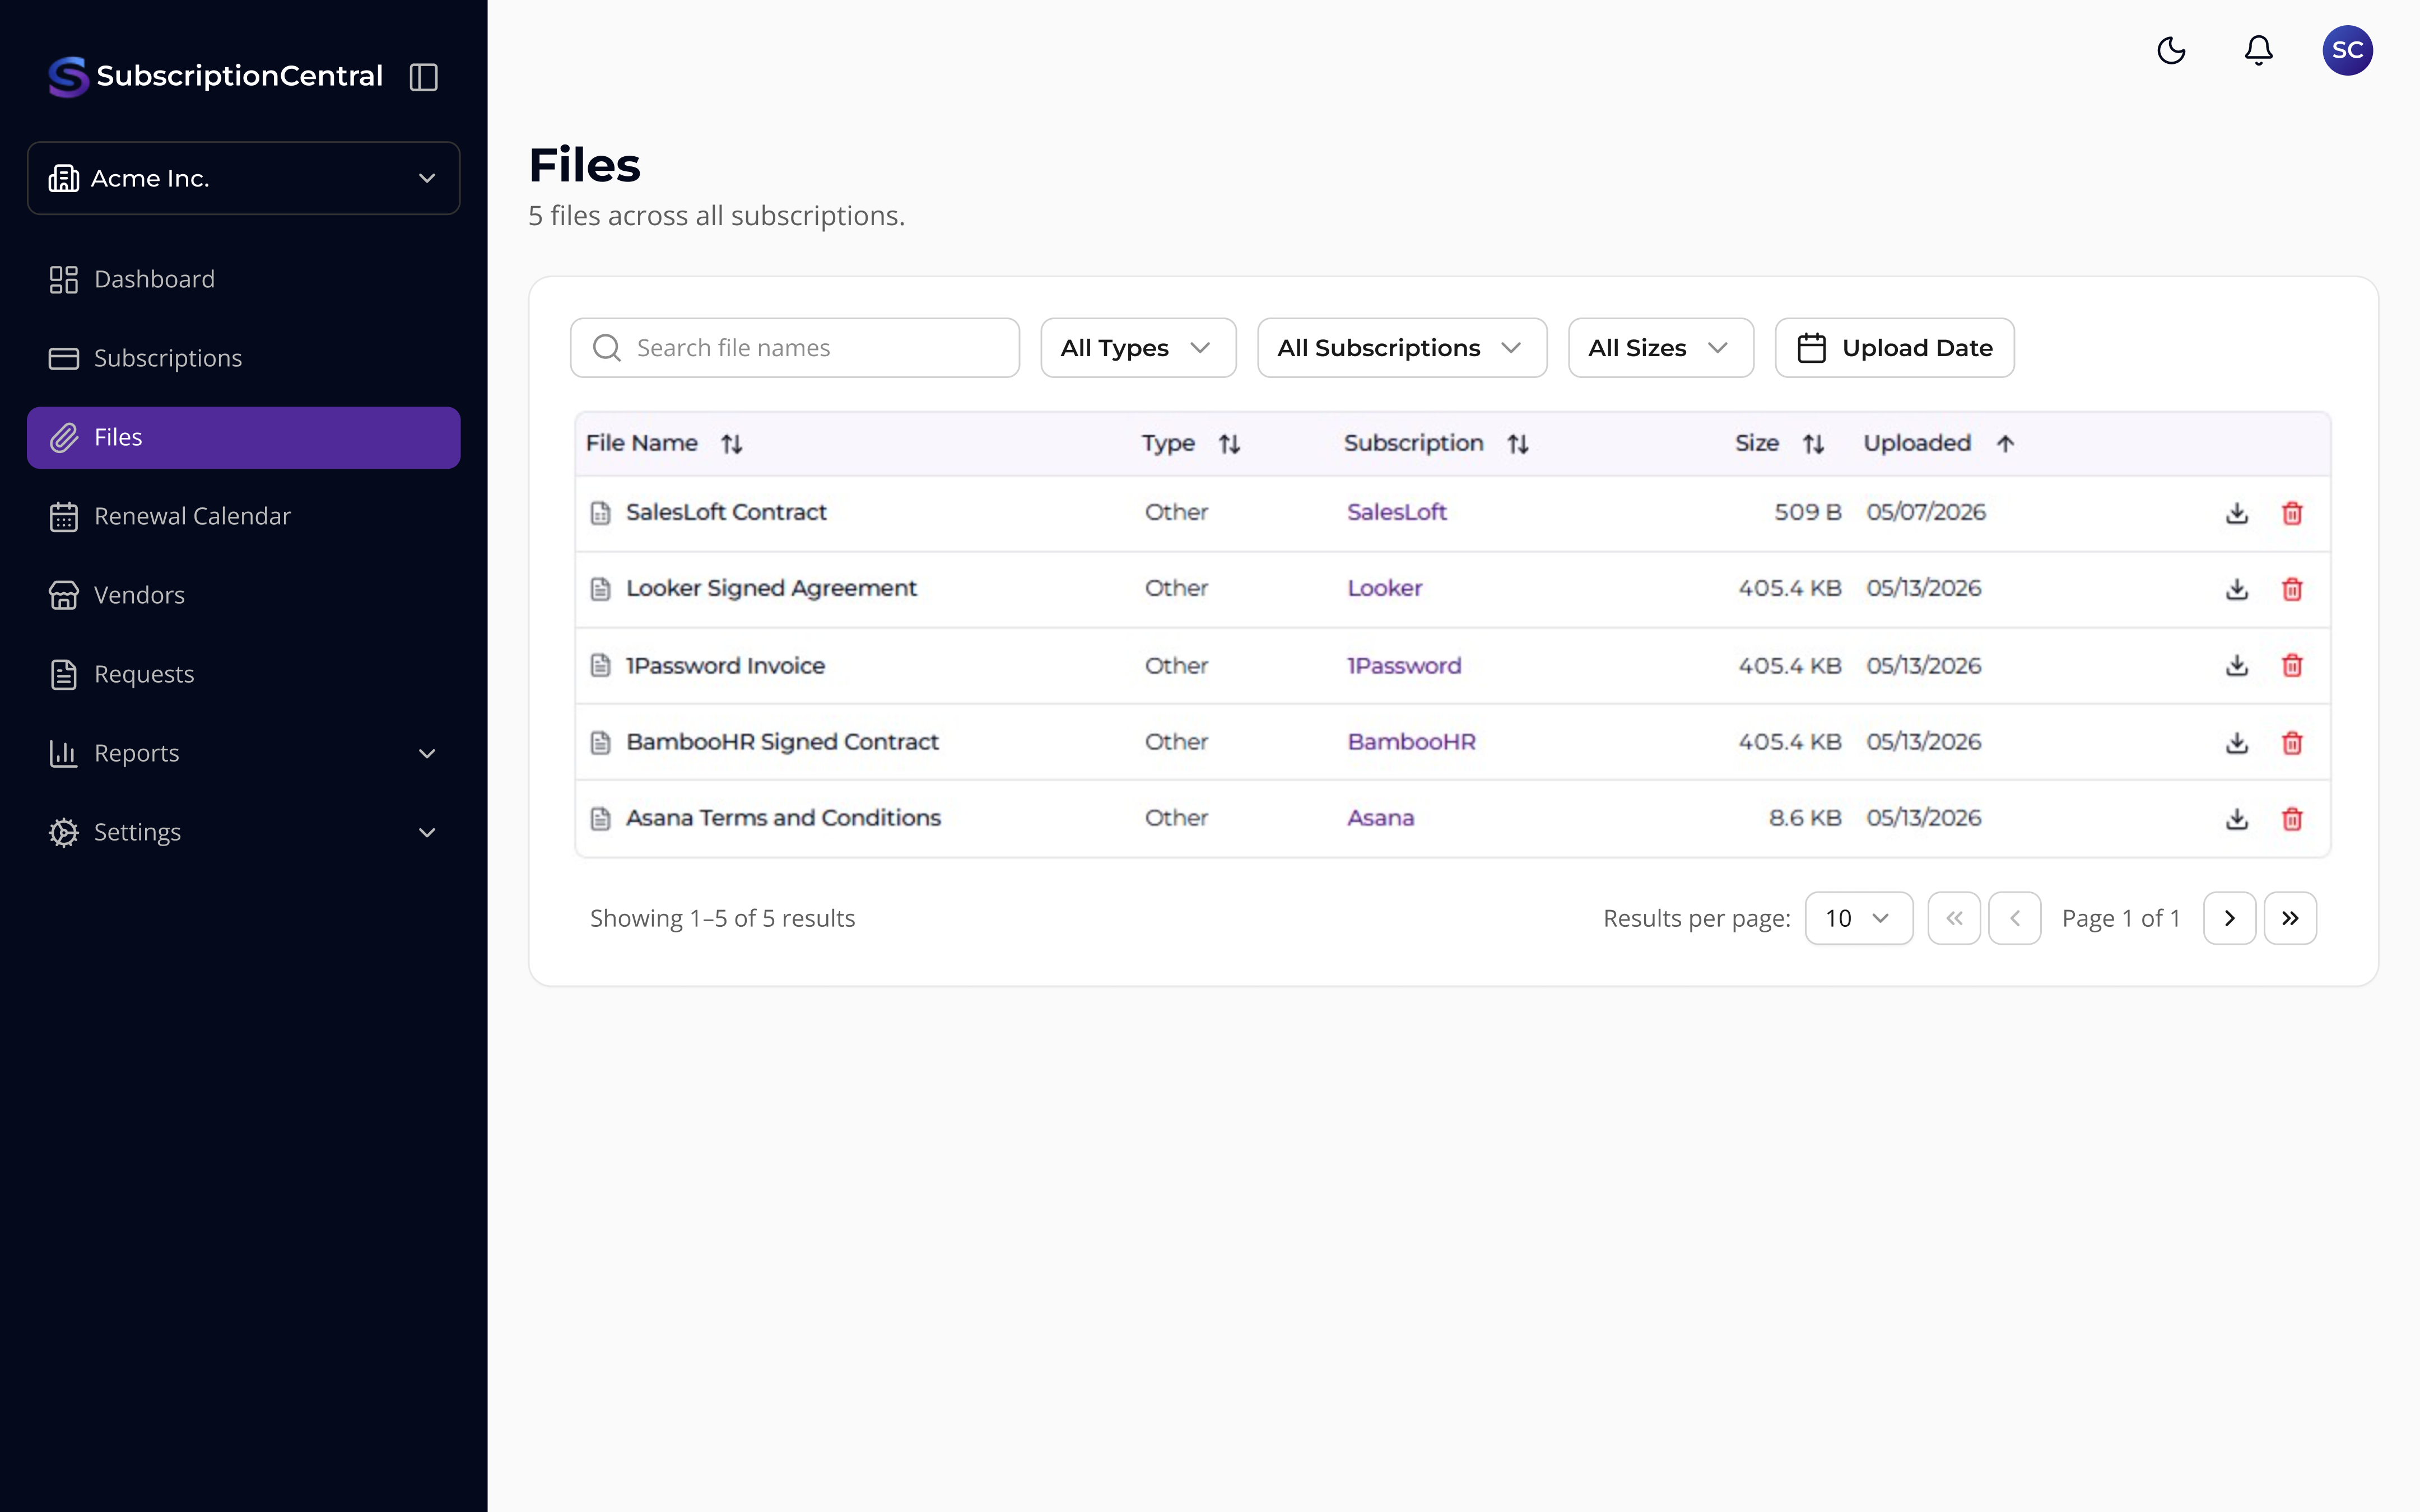
Task: Go to previous page
Action: click(2014, 918)
